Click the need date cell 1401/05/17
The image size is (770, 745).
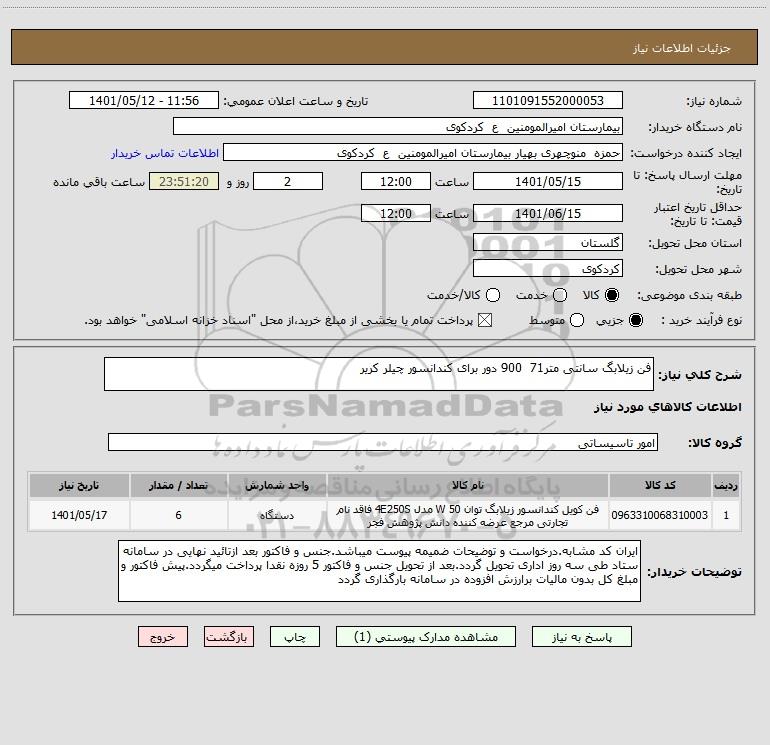(x=79, y=515)
